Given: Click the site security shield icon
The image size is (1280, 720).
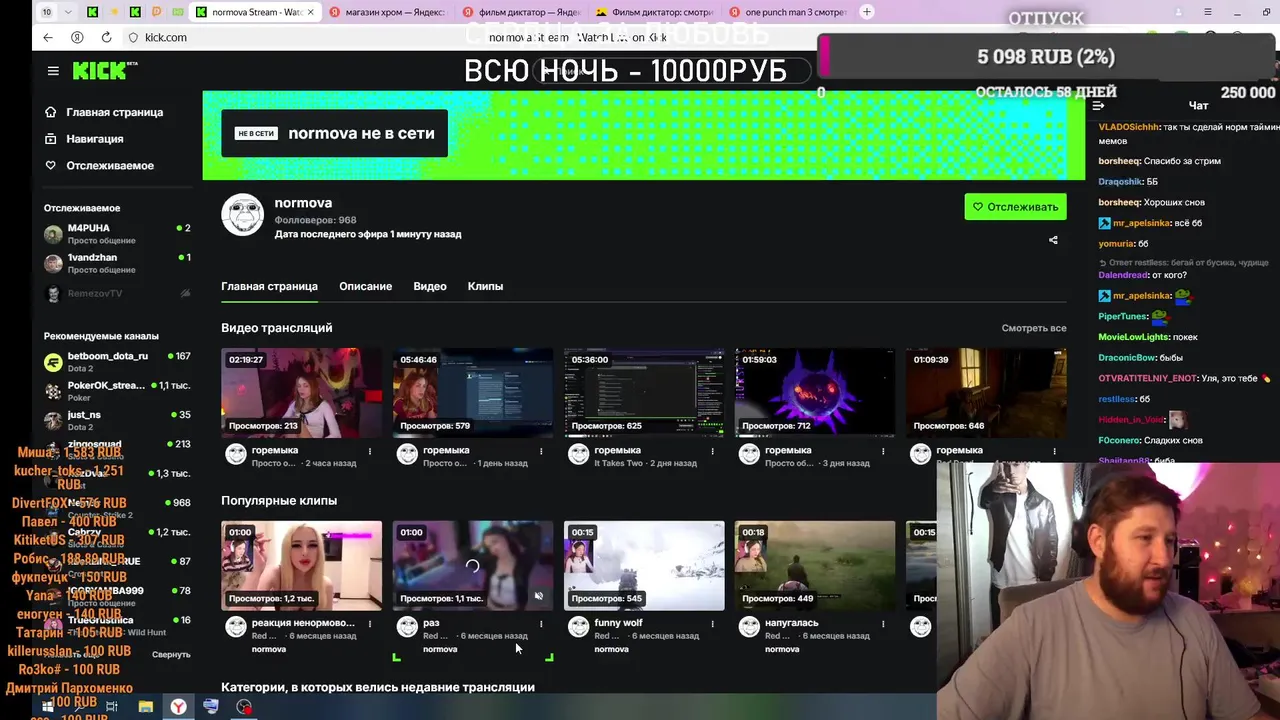Looking at the screenshot, I should click(133, 37).
